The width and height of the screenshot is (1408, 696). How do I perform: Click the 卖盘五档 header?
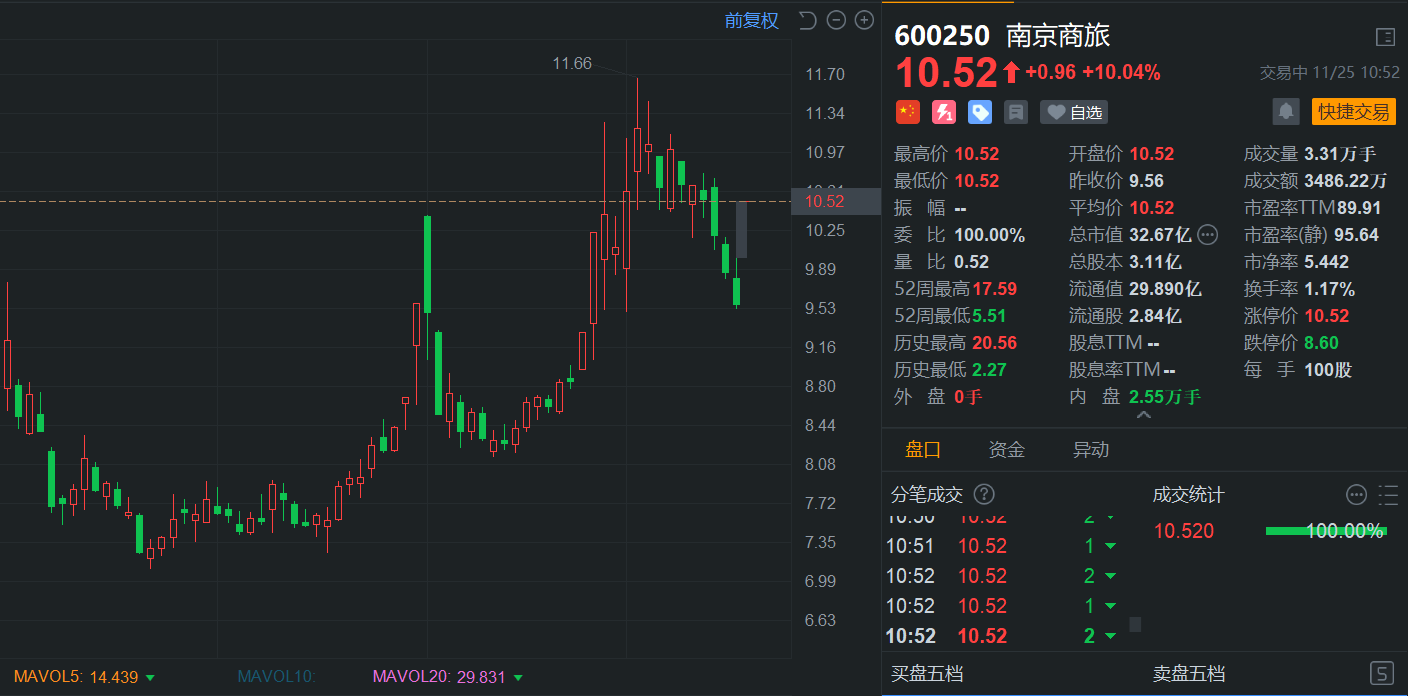(1189, 674)
